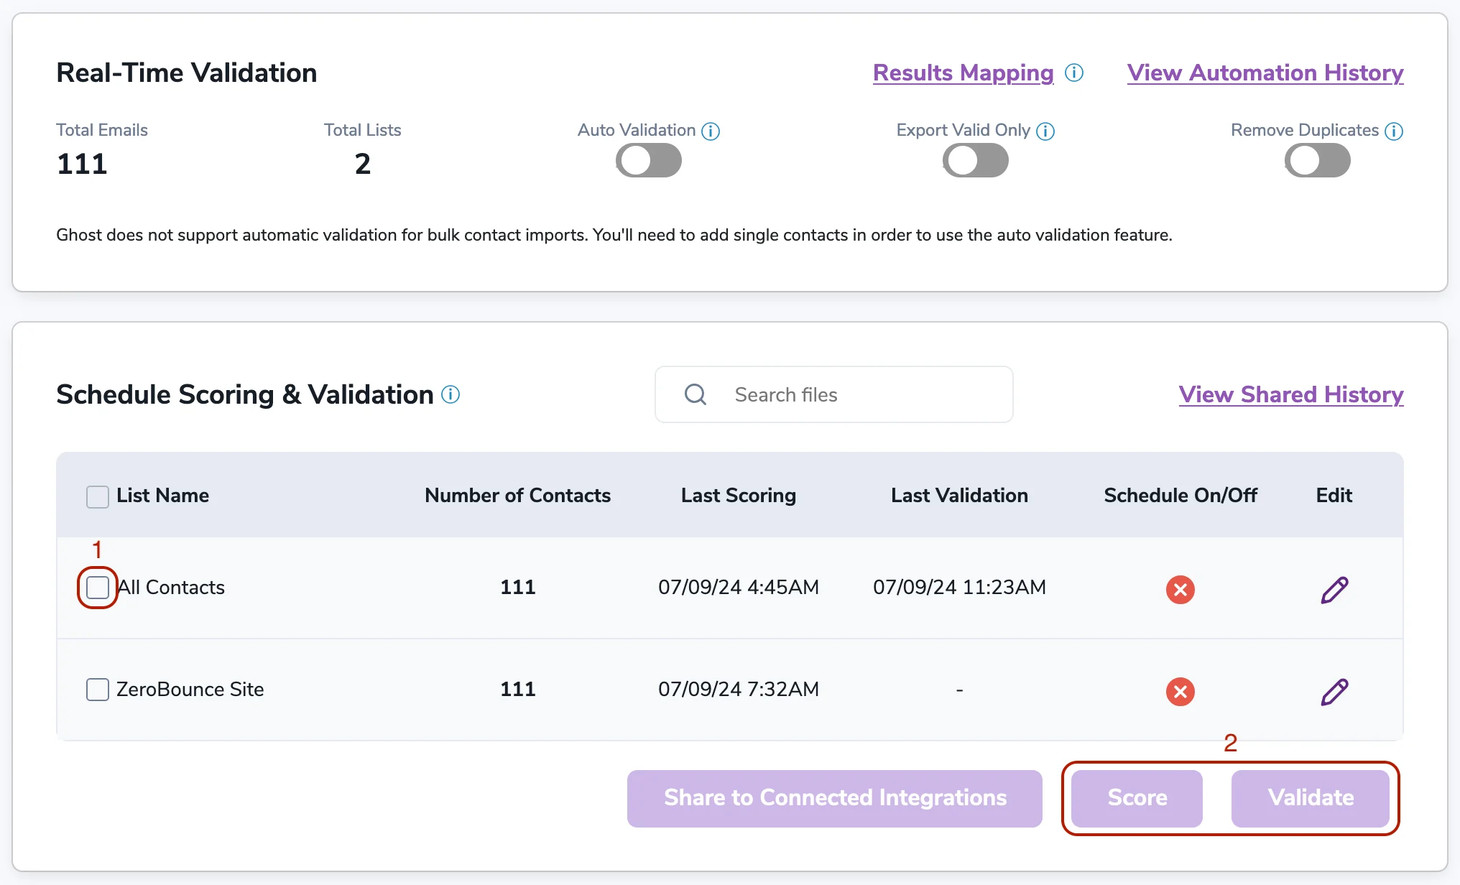Image resolution: width=1460 pixels, height=885 pixels.
Task: Click the search magnifier icon
Action: [x=695, y=394]
